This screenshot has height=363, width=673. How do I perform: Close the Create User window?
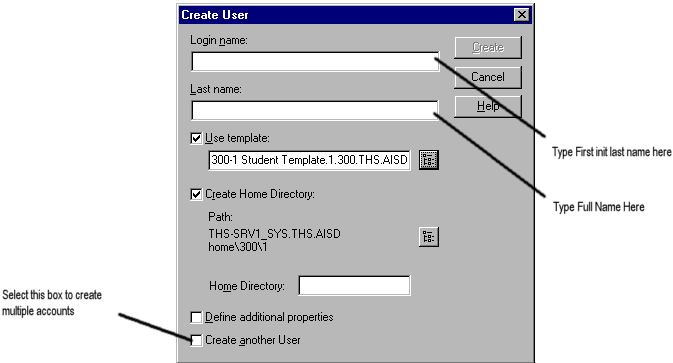click(521, 15)
